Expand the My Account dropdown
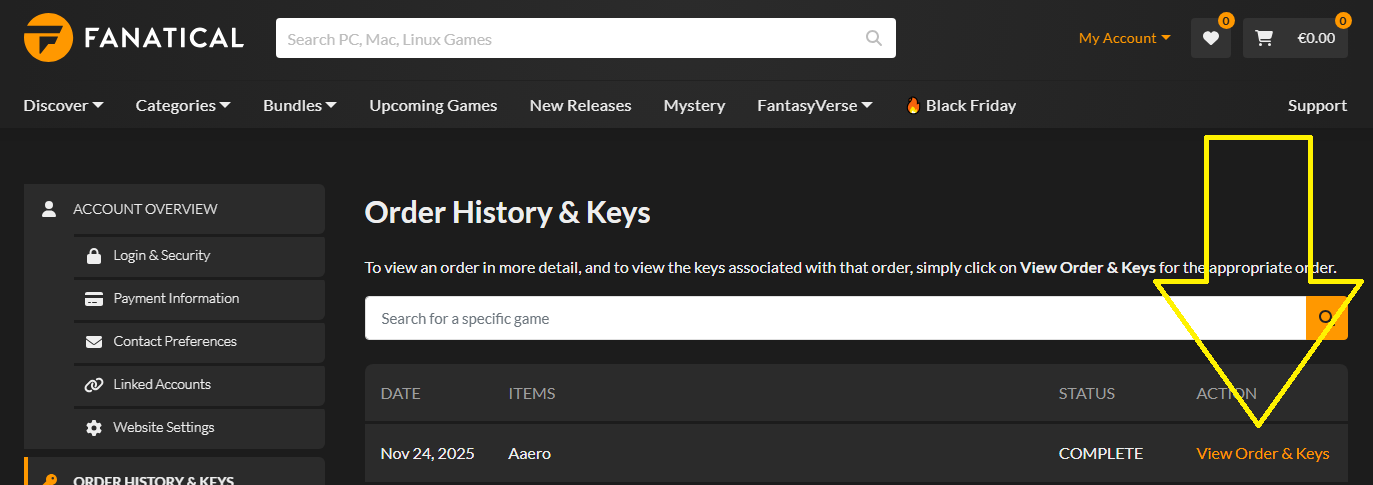The height and width of the screenshot is (485, 1373). [x=1124, y=38]
